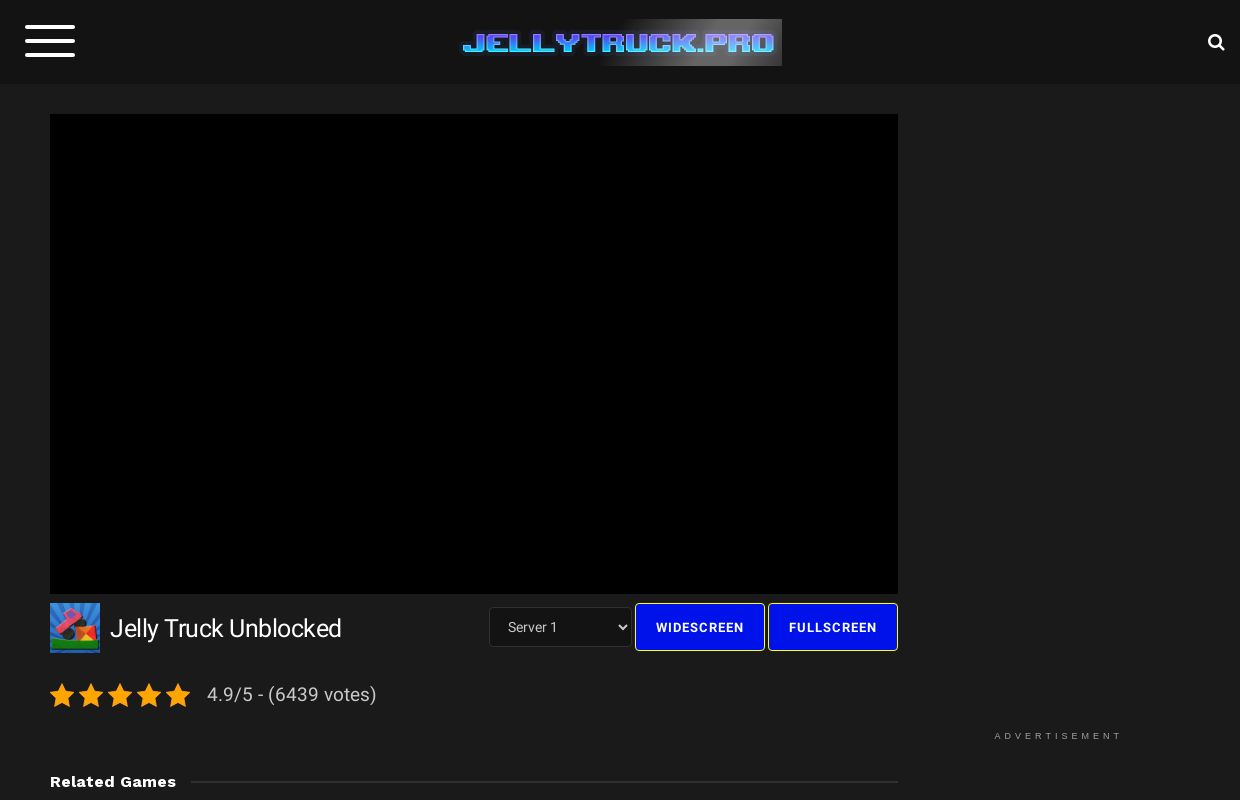Switch the game to Widescreen mode
This screenshot has width=1240, height=800.
point(700,627)
